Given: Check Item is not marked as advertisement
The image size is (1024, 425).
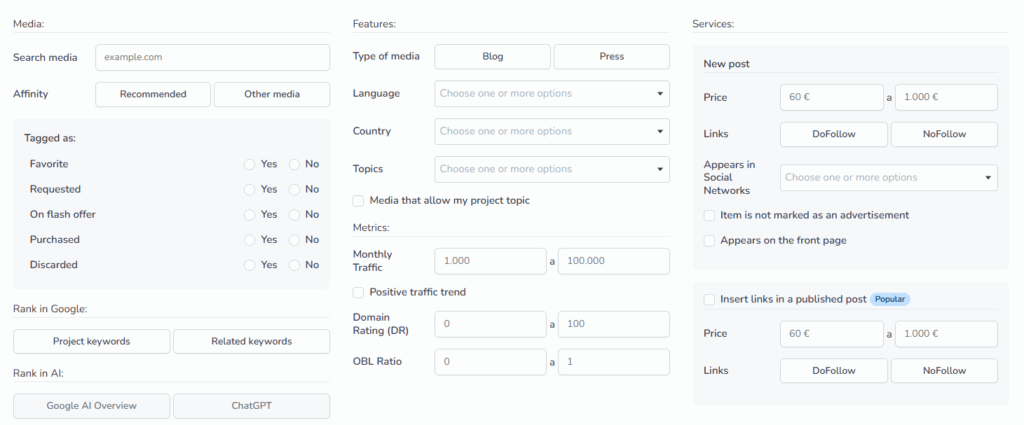Looking at the screenshot, I should [x=709, y=215].
